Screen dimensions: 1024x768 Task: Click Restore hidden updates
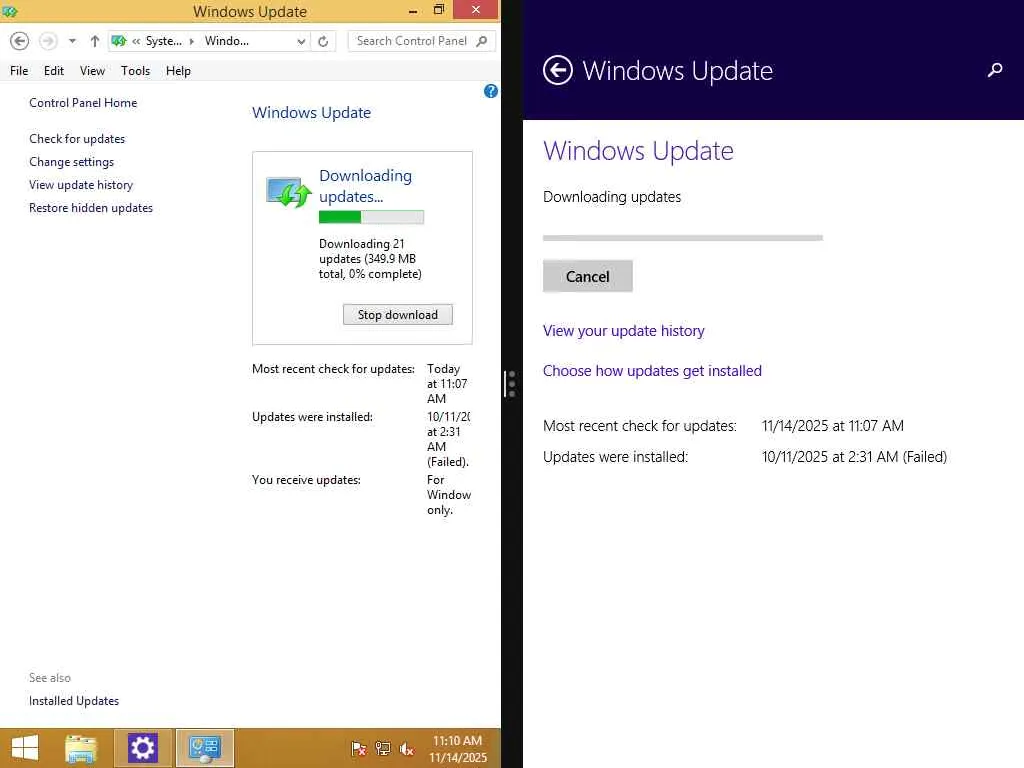point(91,208)
